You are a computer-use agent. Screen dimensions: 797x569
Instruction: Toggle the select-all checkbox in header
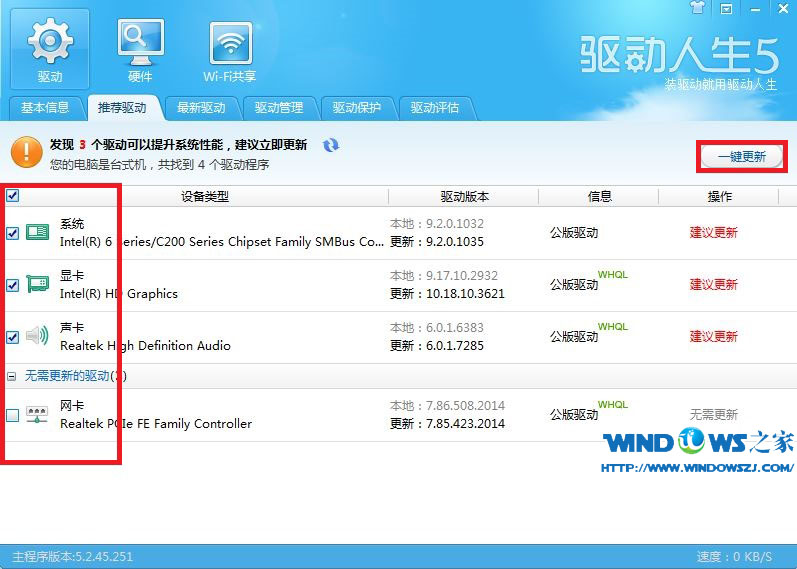click(x=12, y=196)
